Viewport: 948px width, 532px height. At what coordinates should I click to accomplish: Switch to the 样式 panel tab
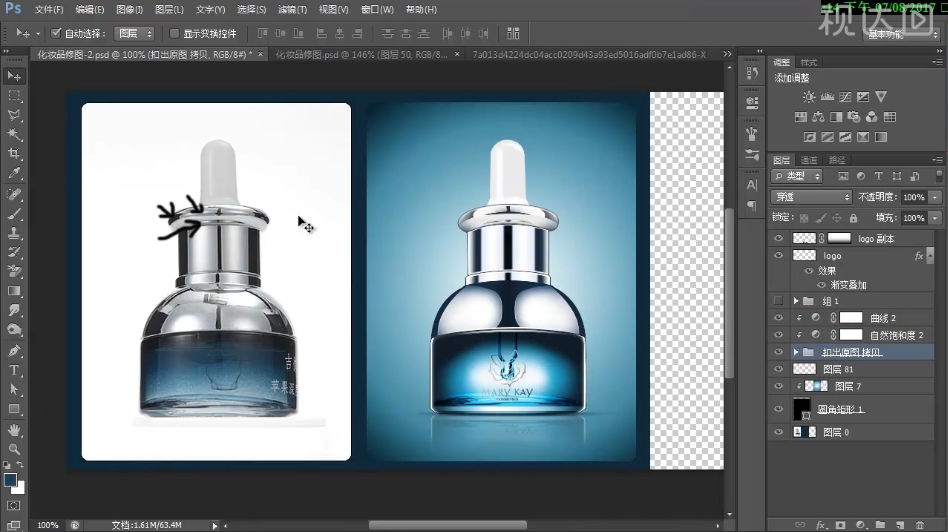808,62
